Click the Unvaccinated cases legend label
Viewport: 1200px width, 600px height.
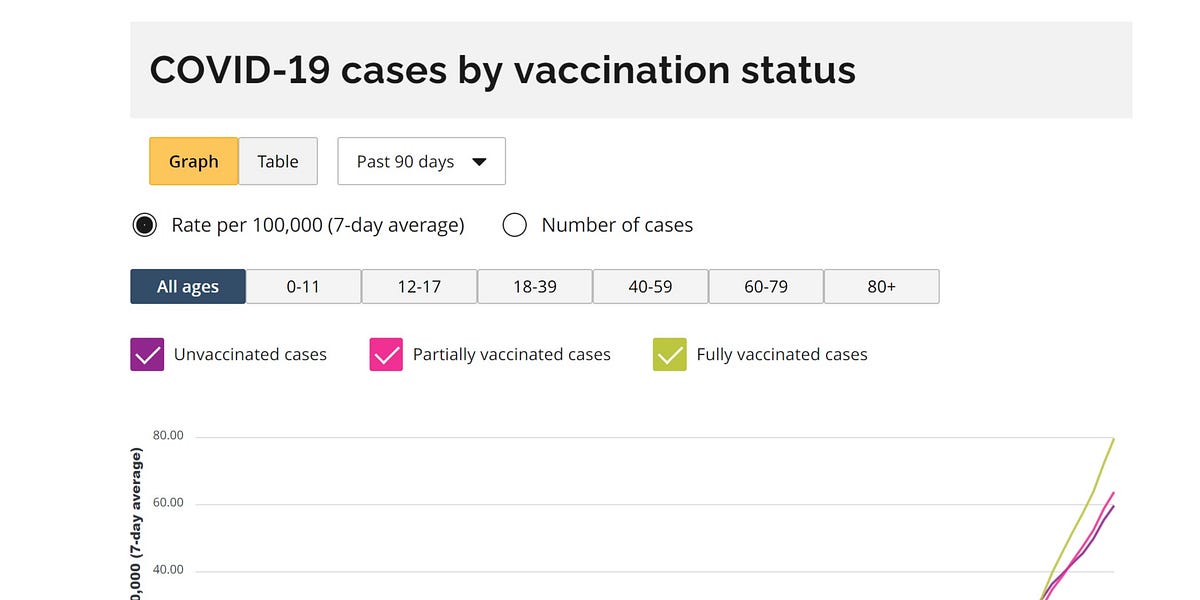click(x=250, y=354)
